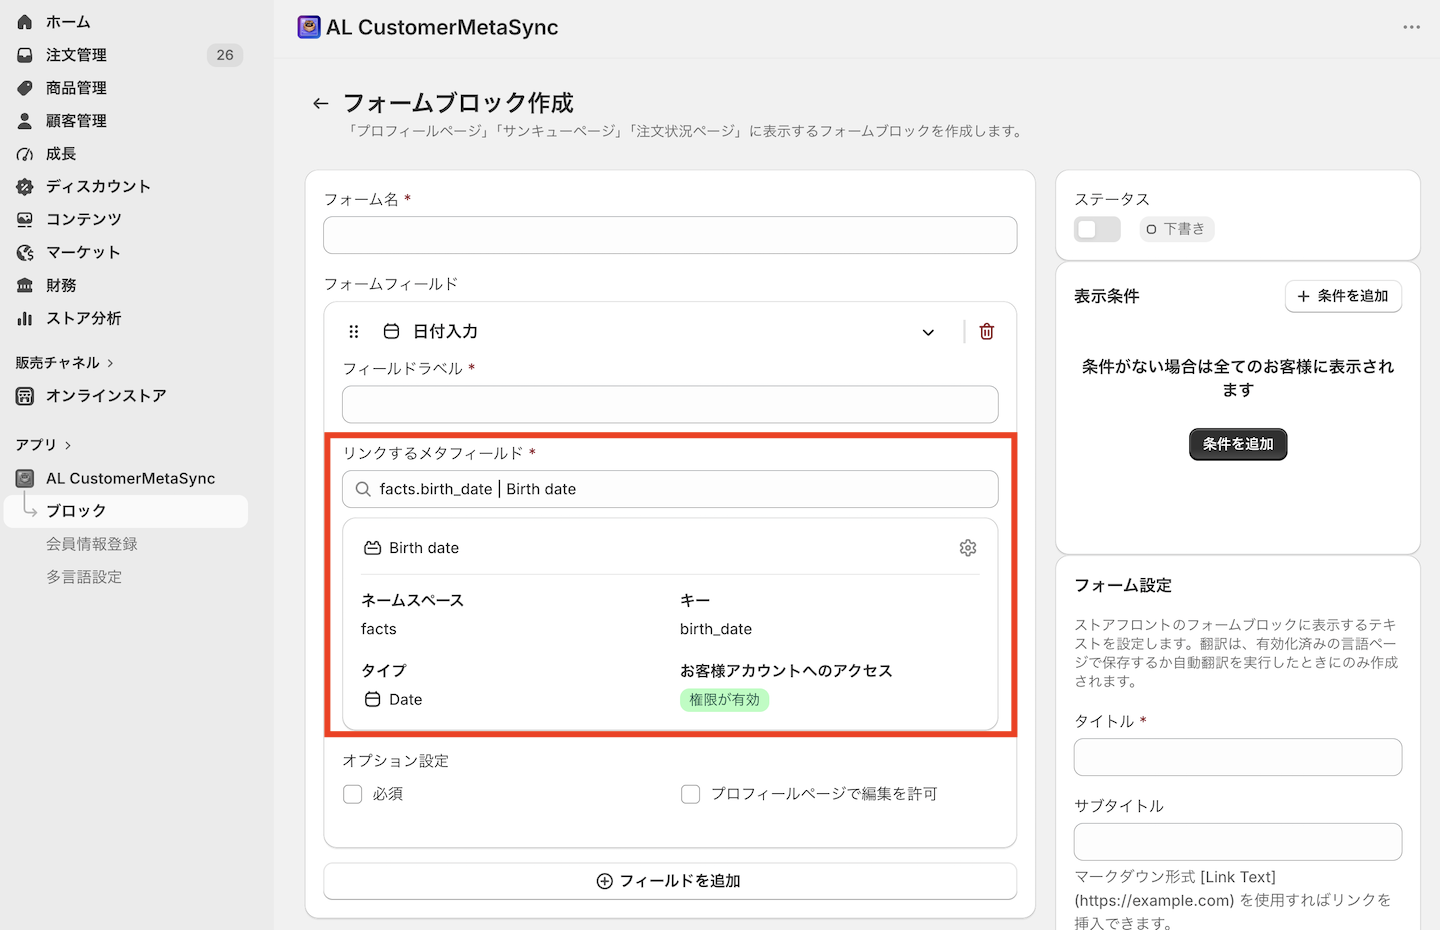Click the Date type value
Viewport: 1440px width, 930px height.
[406, 700]
